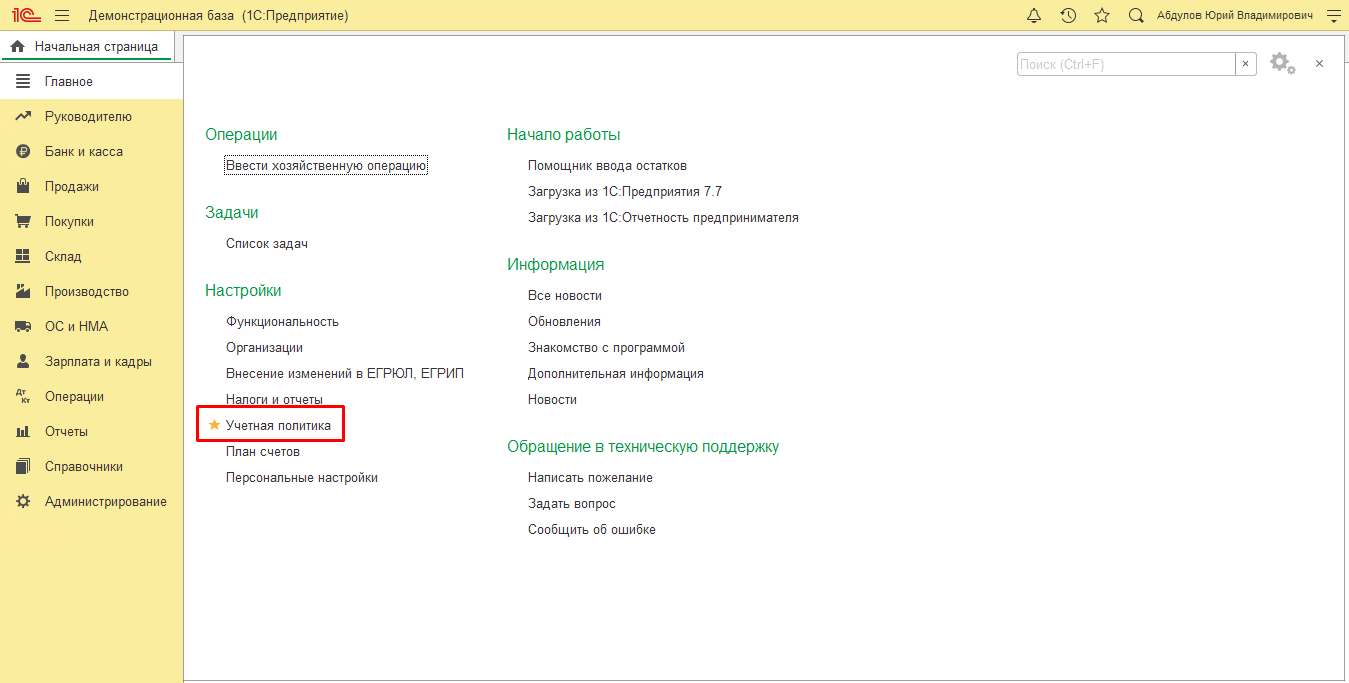1349x683 pixels.
Task: Clear the search field with x button
Action: [1245, 64]
